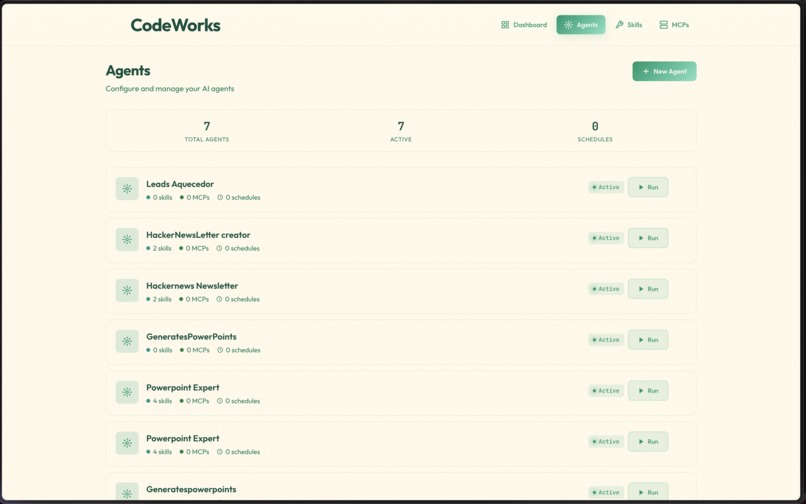Run the Leads Aquecedor agent
The image size is (806, 504).
tap(648, 187)
